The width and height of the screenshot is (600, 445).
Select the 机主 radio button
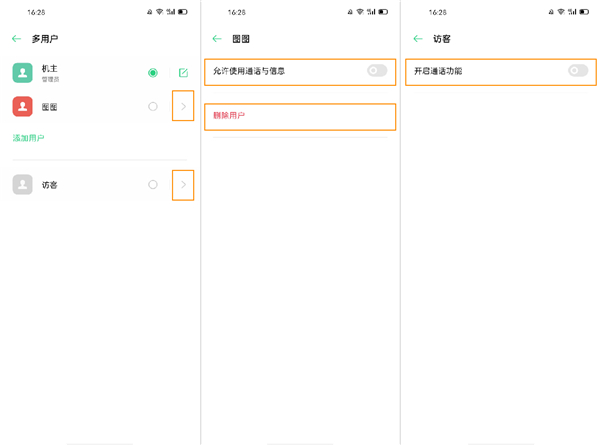coord(153,73)
